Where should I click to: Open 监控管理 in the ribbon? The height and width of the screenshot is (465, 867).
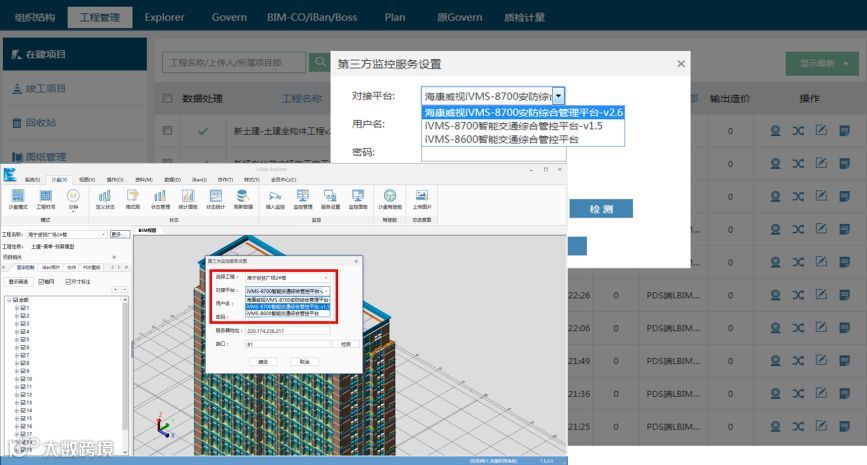(x=302, y=199)
